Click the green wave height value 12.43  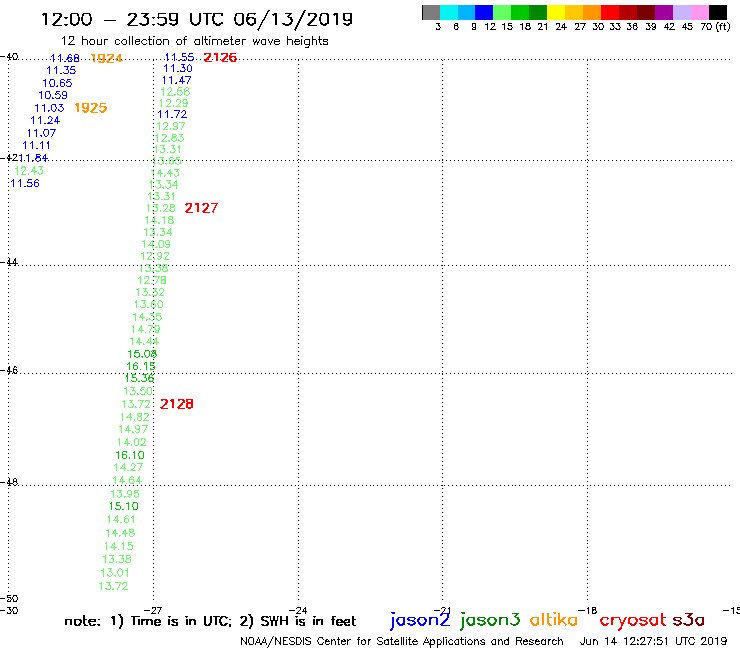click(x=29, y=170)
